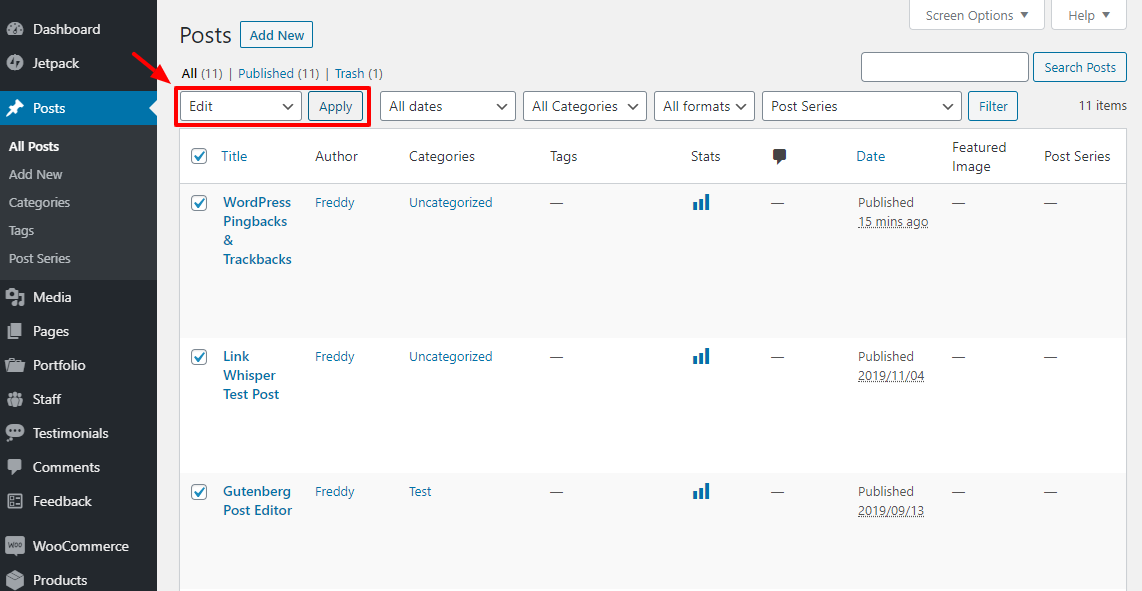Open the bulk actions Edit dropdown
Screen dimensions: 1142x591
(241, 106)
